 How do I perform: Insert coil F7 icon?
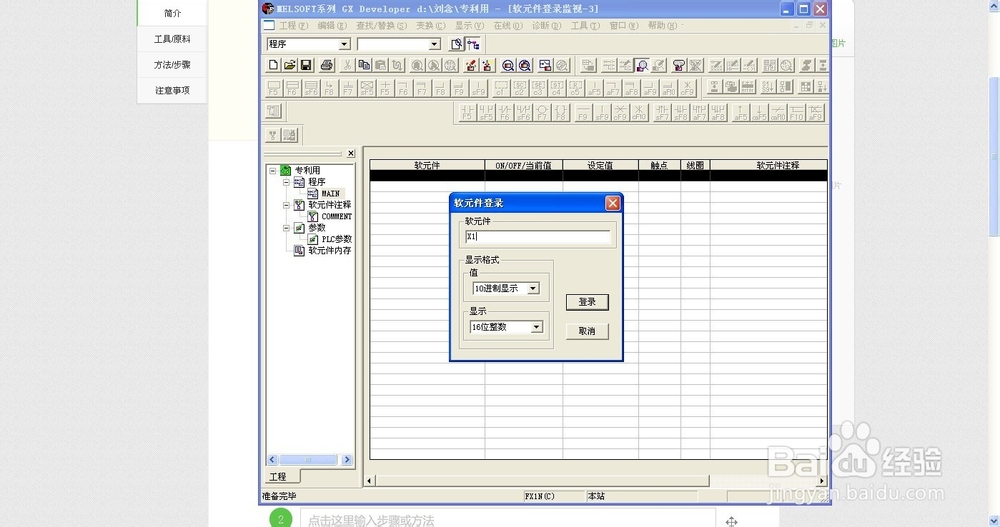pyautogui.click(x=542, y=112)
